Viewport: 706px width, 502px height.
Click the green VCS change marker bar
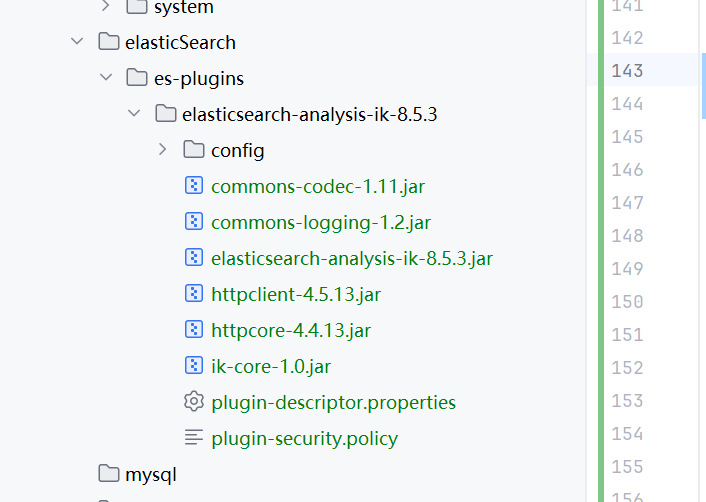601,251
